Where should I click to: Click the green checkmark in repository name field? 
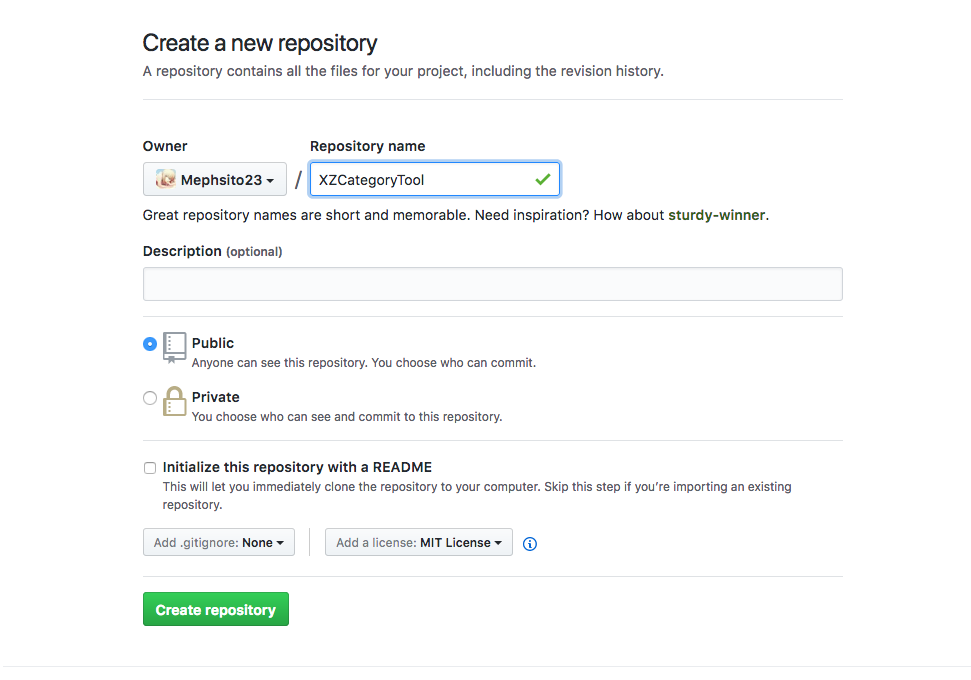click(542, 180)
